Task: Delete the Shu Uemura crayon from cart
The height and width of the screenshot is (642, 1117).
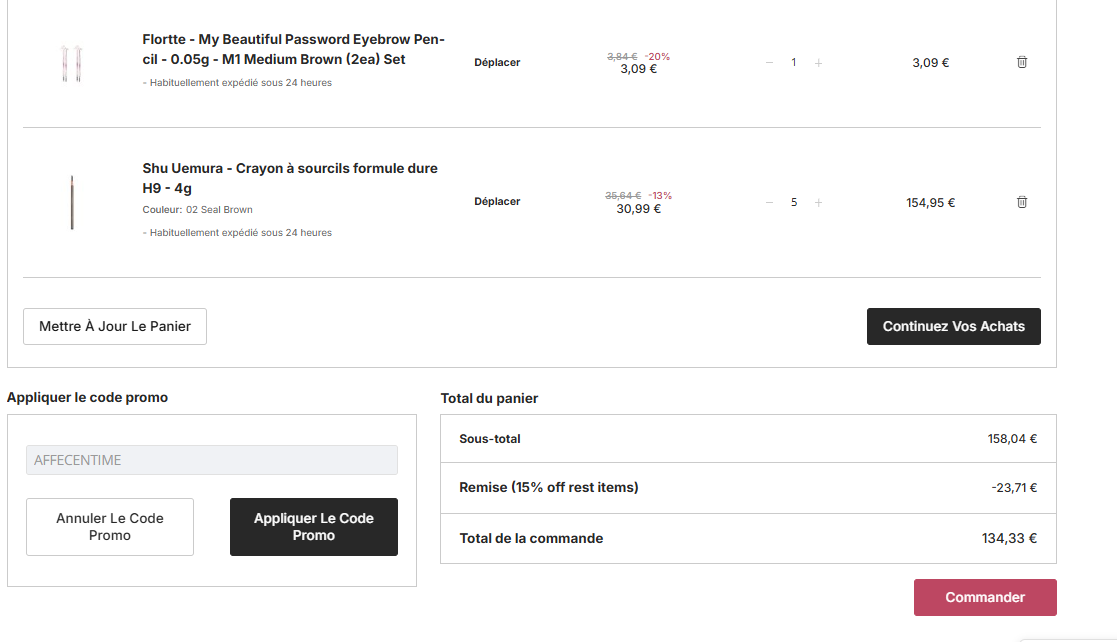Action: pos(1022,202)
